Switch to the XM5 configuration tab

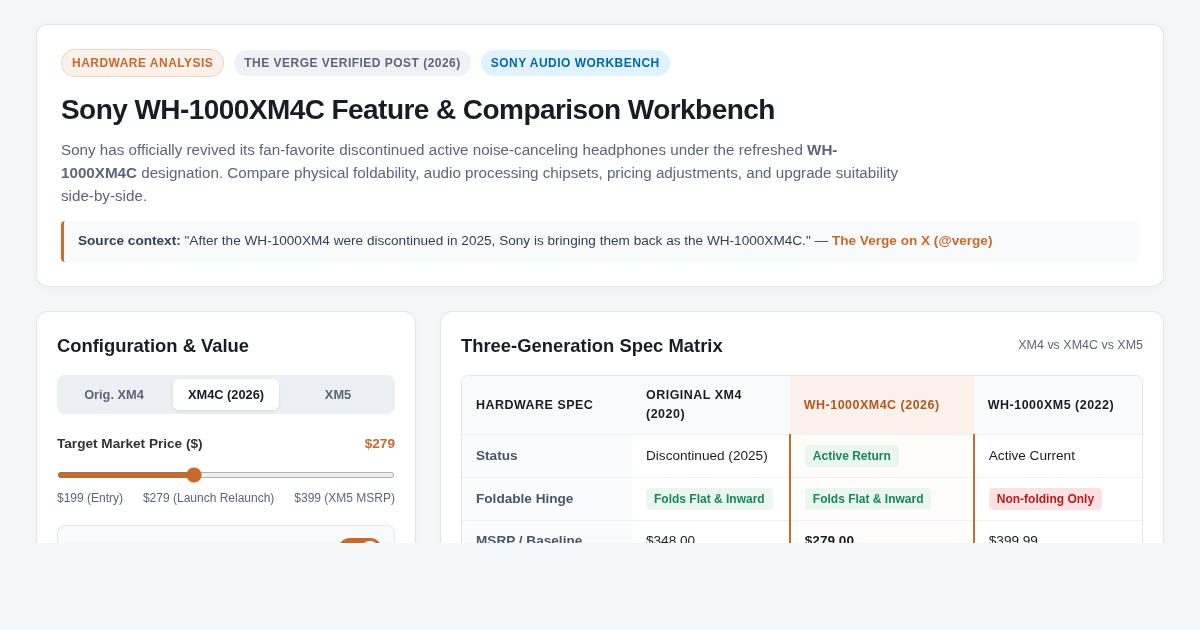click(x=338, y=394)
